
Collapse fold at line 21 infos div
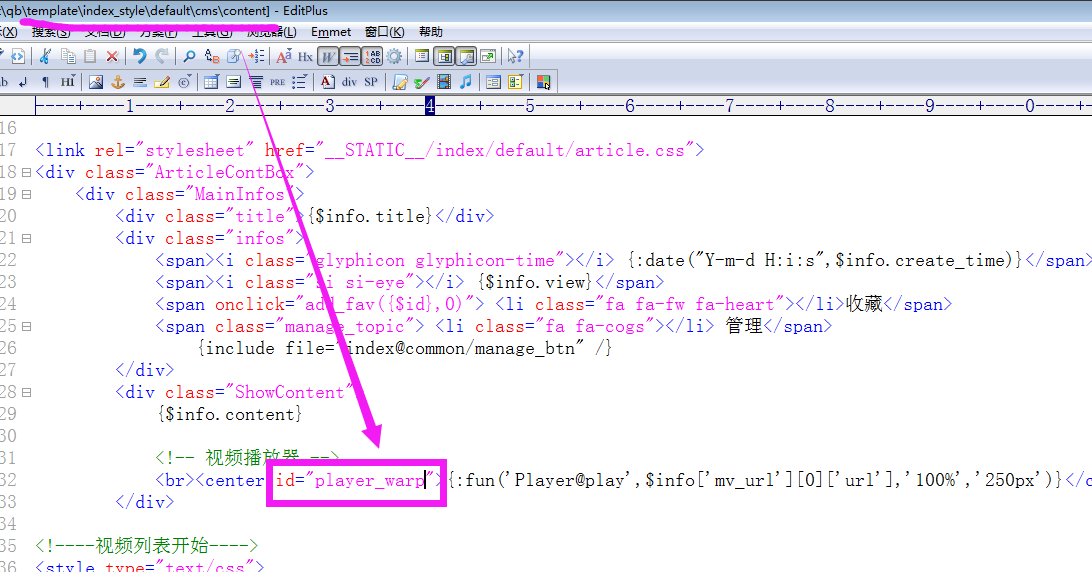click(x=26, y=238)
